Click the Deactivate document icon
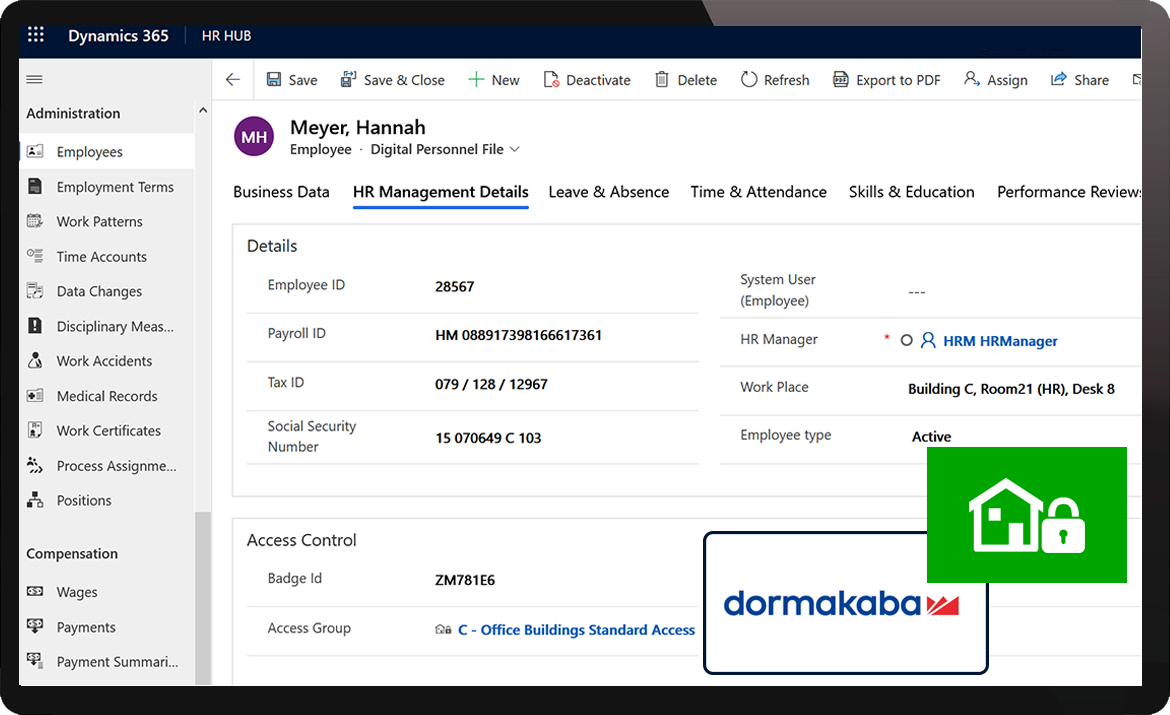 click(551, 79)
